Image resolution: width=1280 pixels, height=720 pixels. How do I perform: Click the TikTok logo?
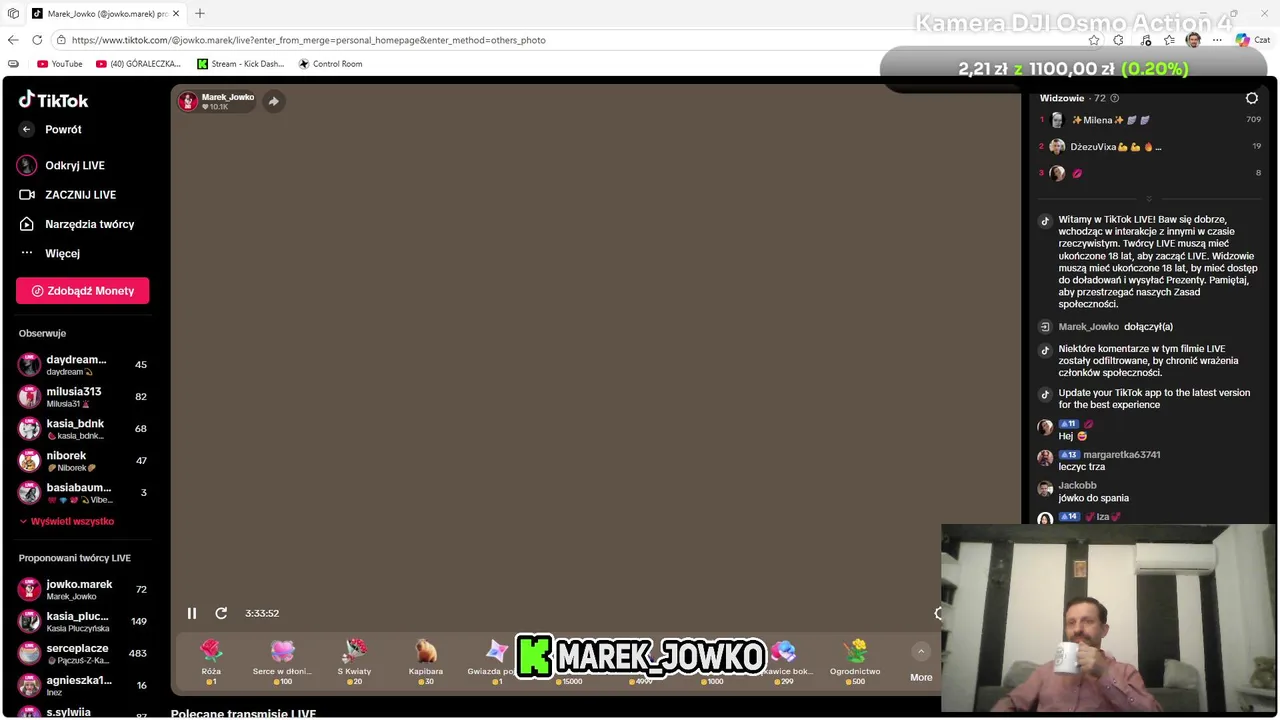54,100
